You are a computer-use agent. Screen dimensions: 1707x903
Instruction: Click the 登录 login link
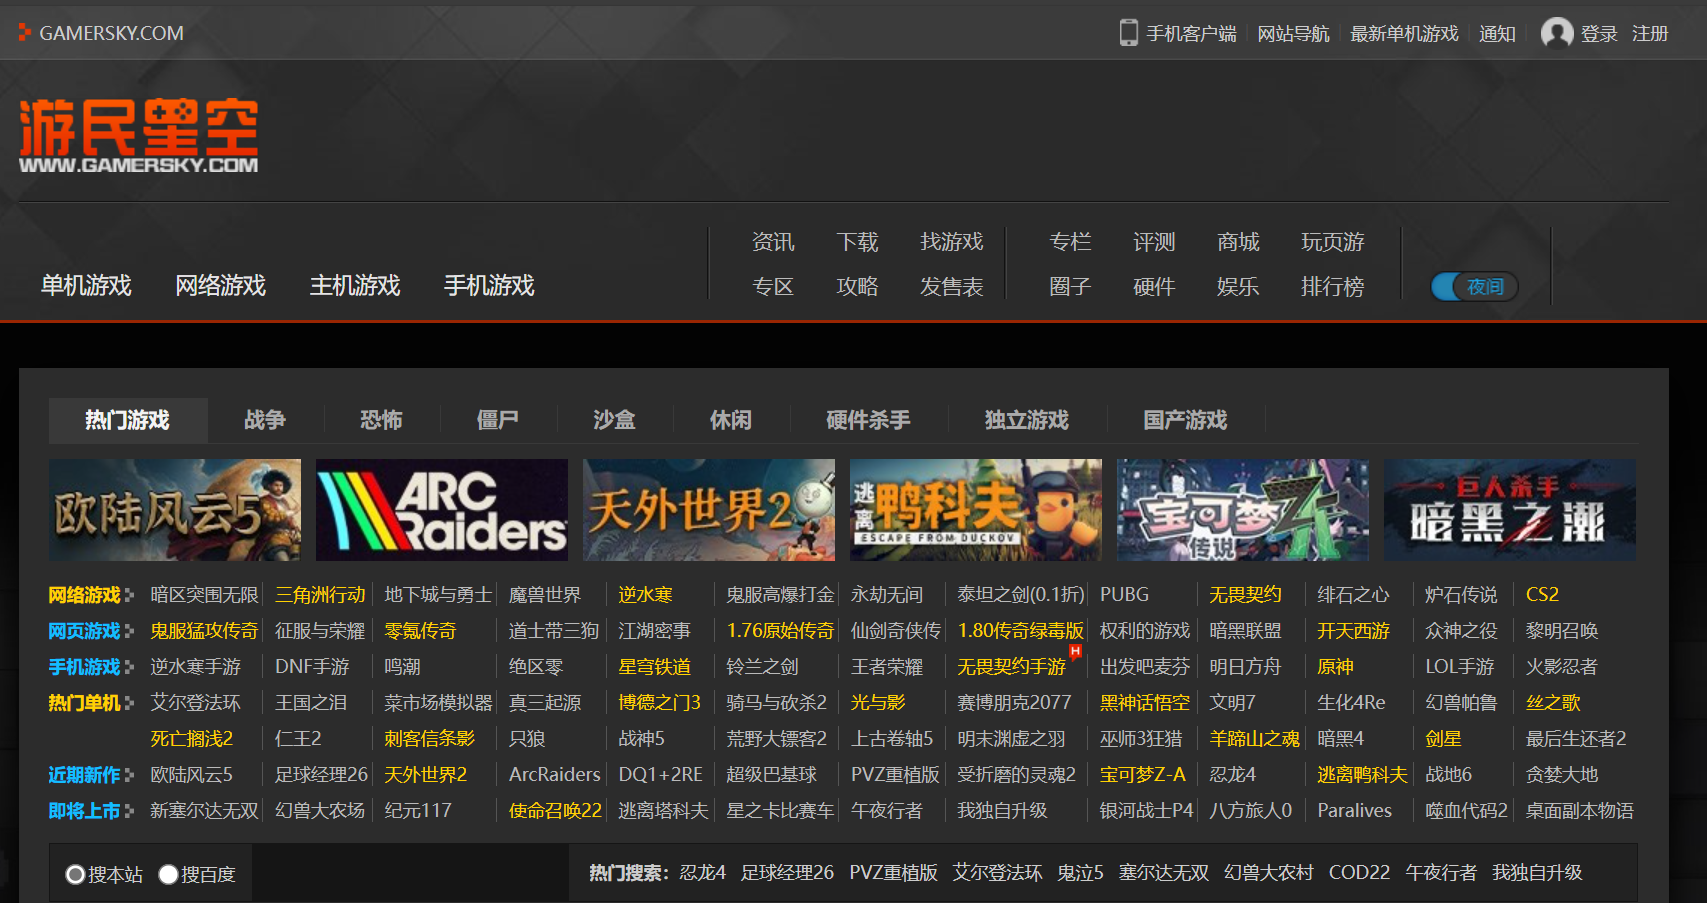(1598, 34)
